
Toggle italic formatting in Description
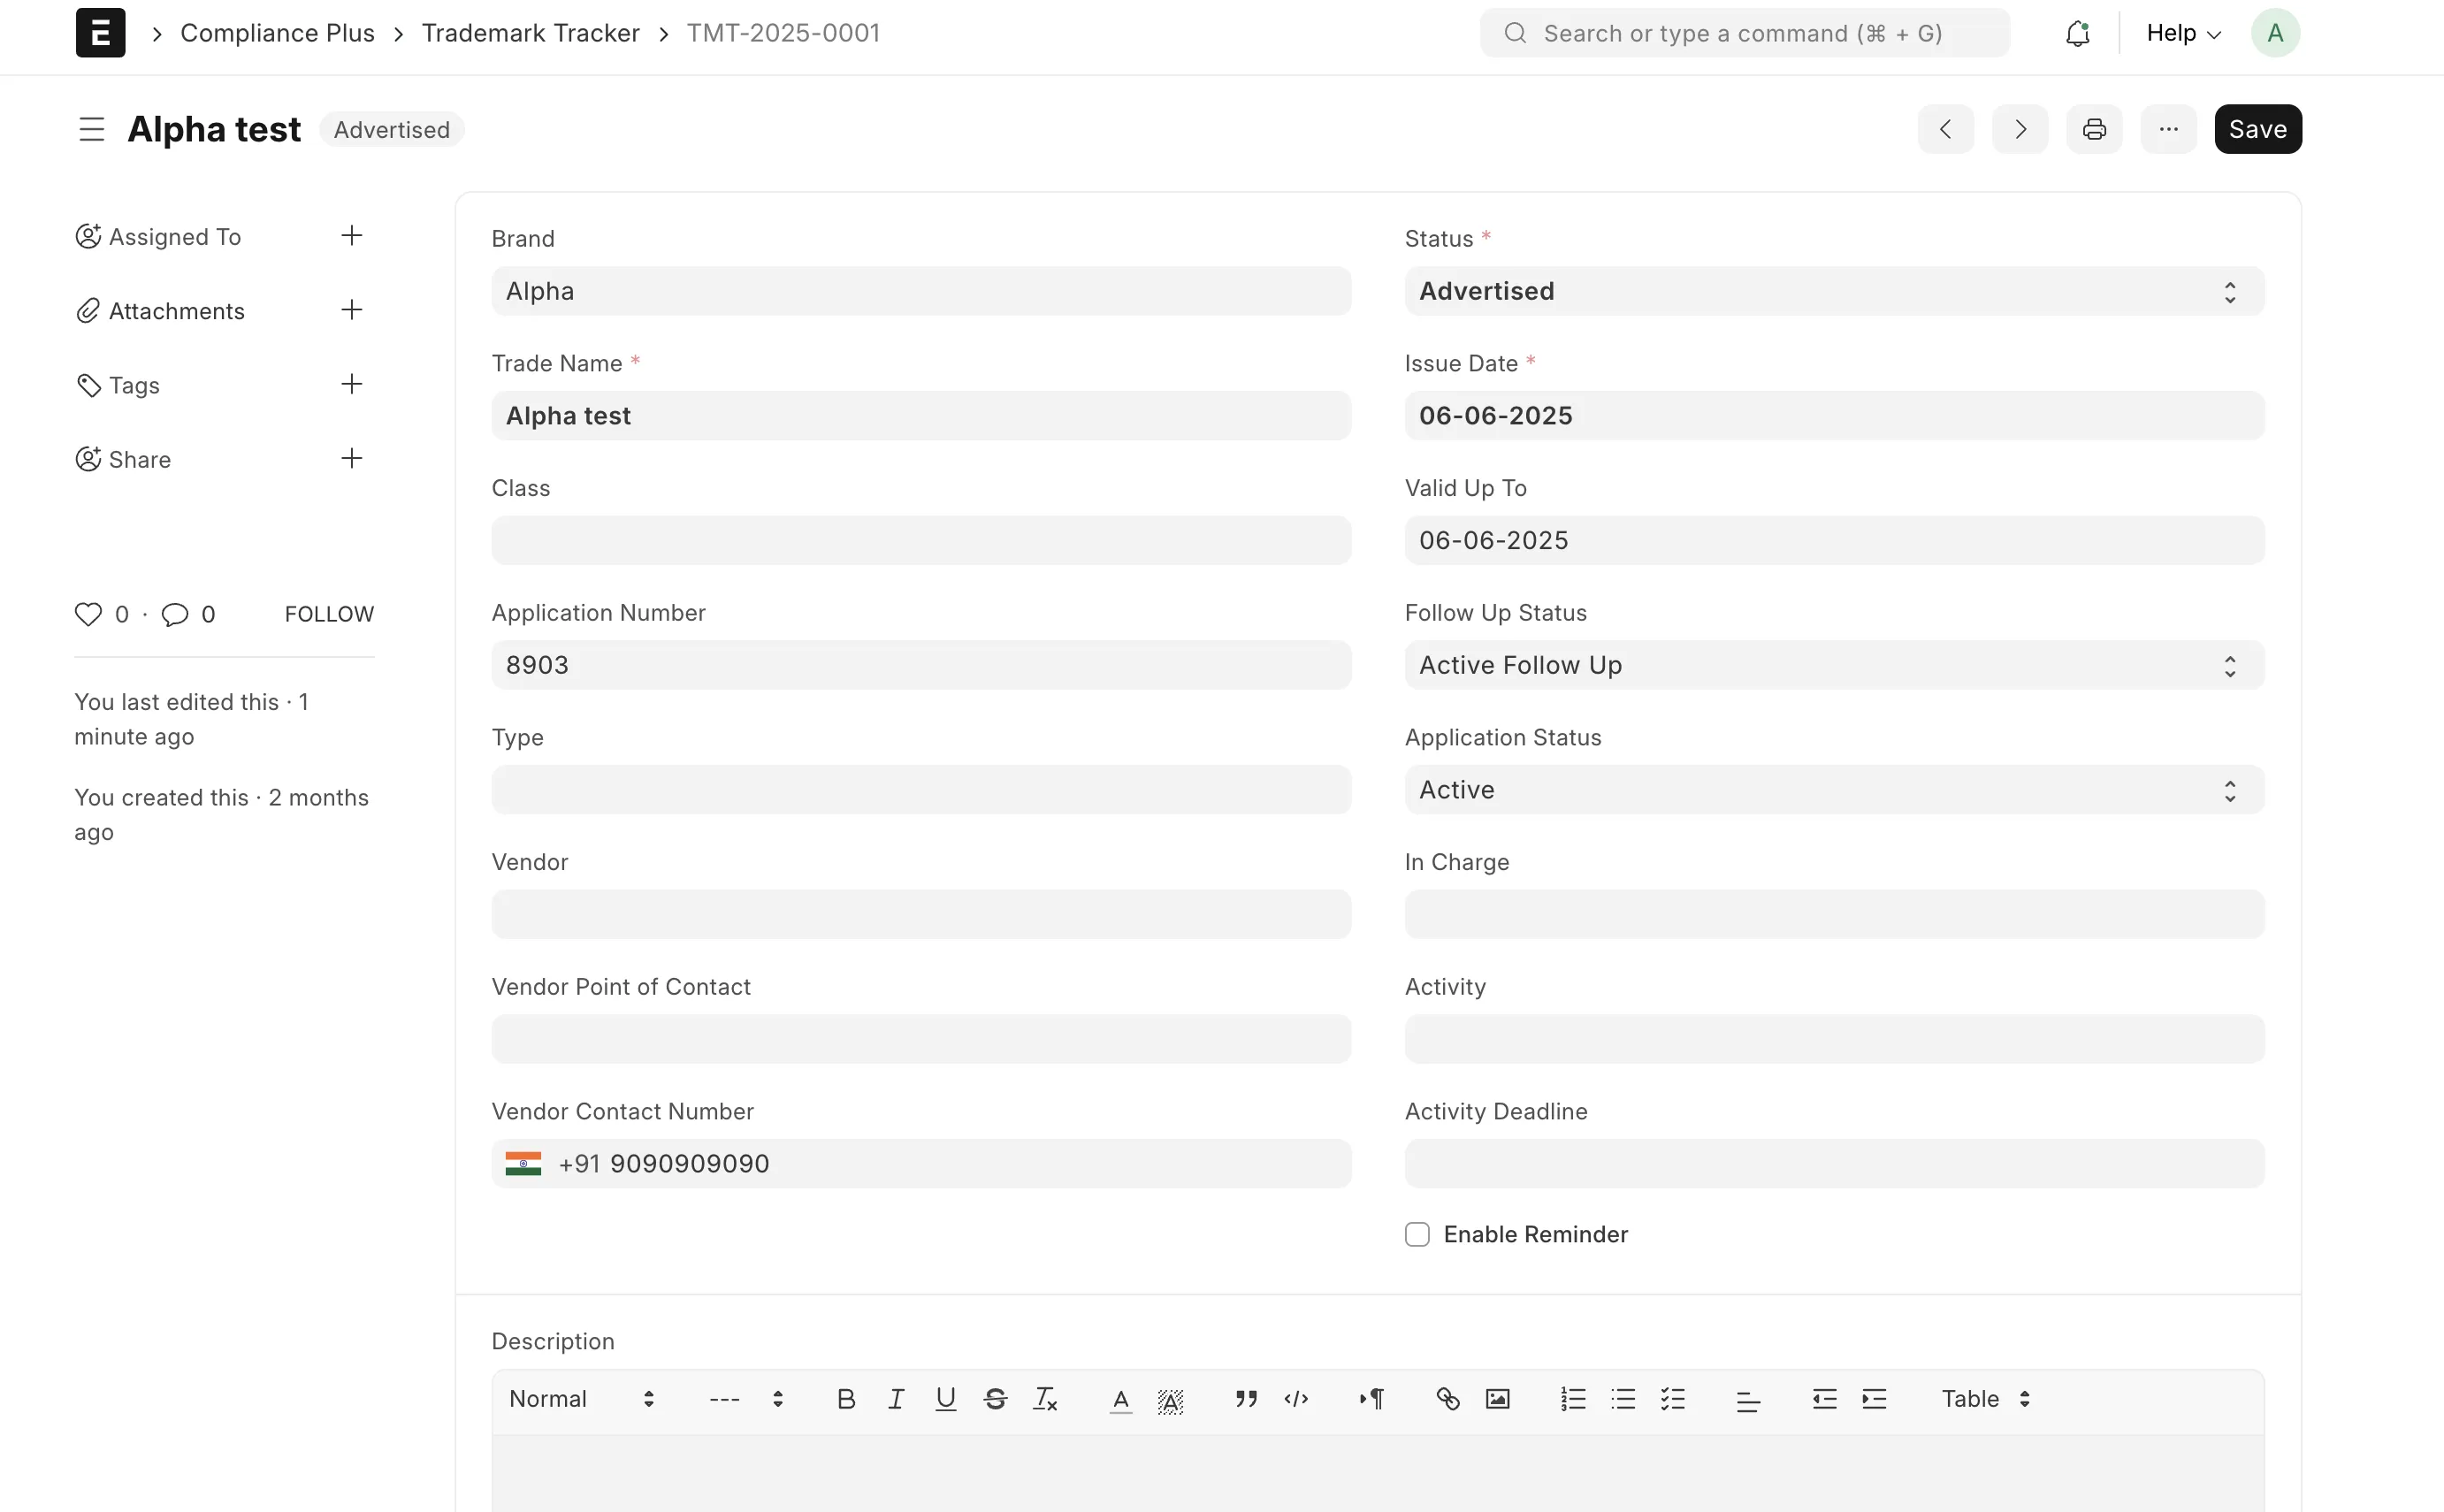tap(896, 1399)
